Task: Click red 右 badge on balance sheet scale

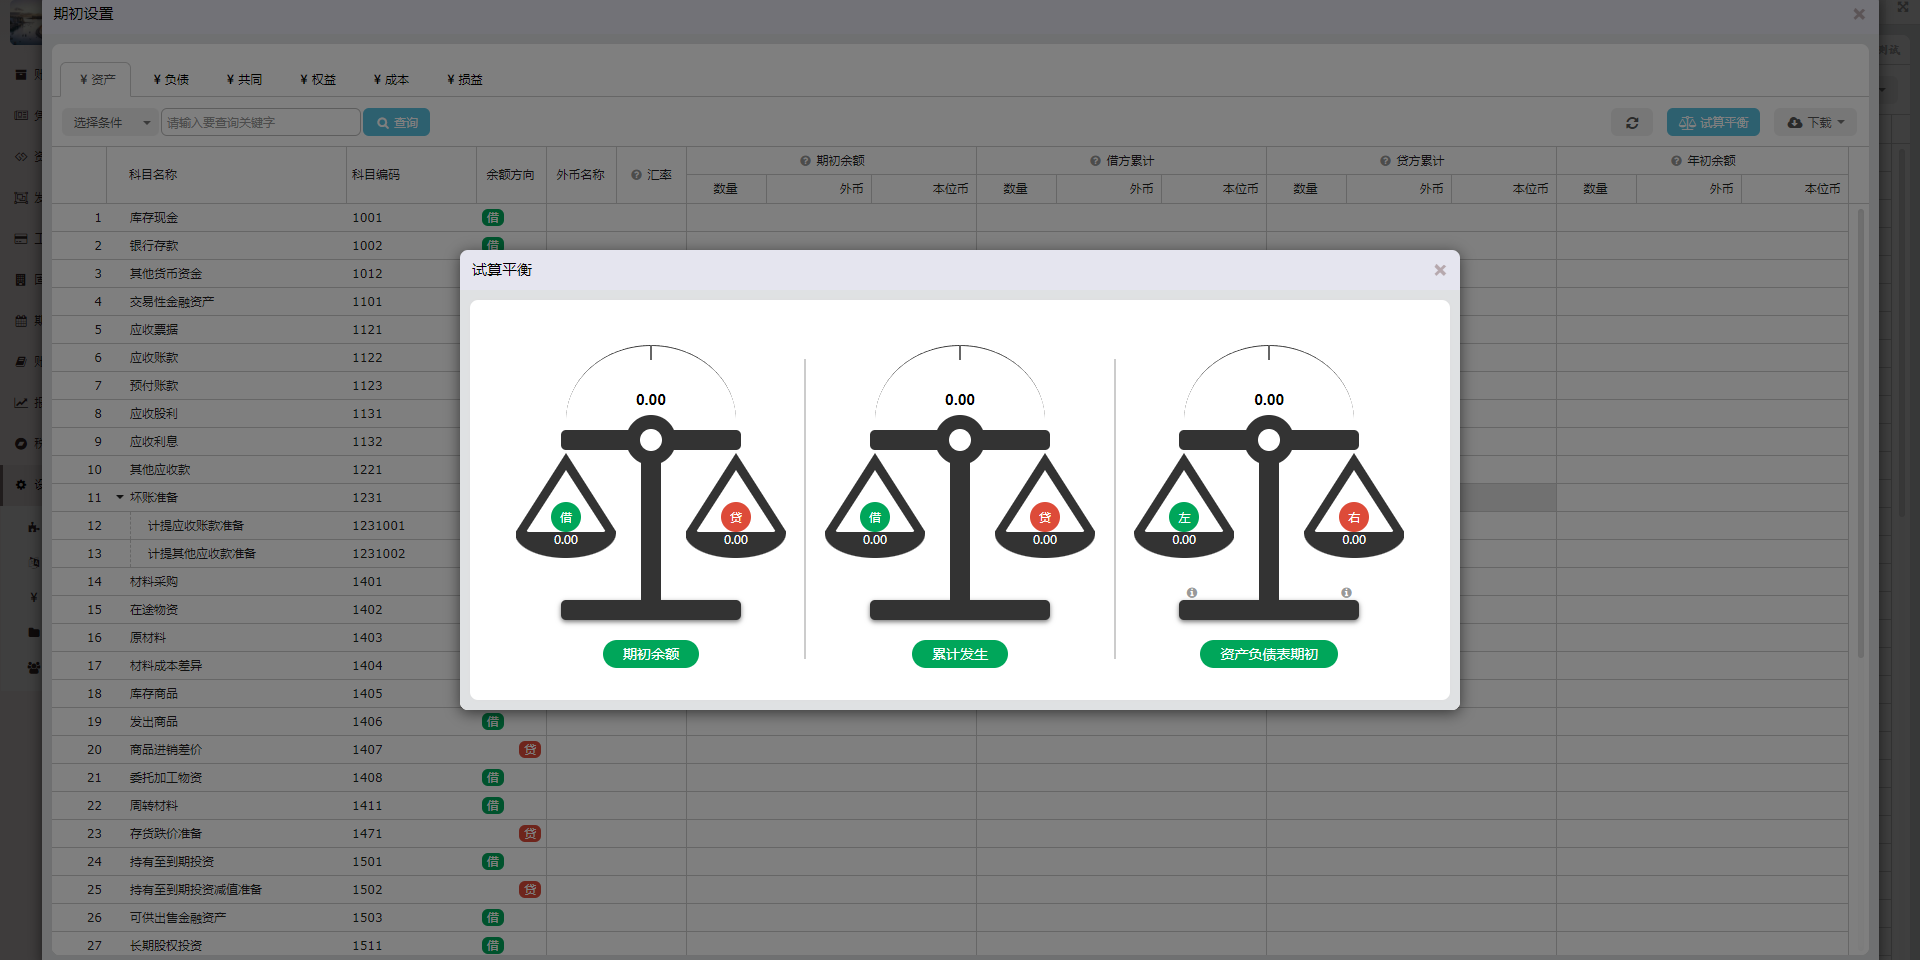Action: coord(1353,517)
